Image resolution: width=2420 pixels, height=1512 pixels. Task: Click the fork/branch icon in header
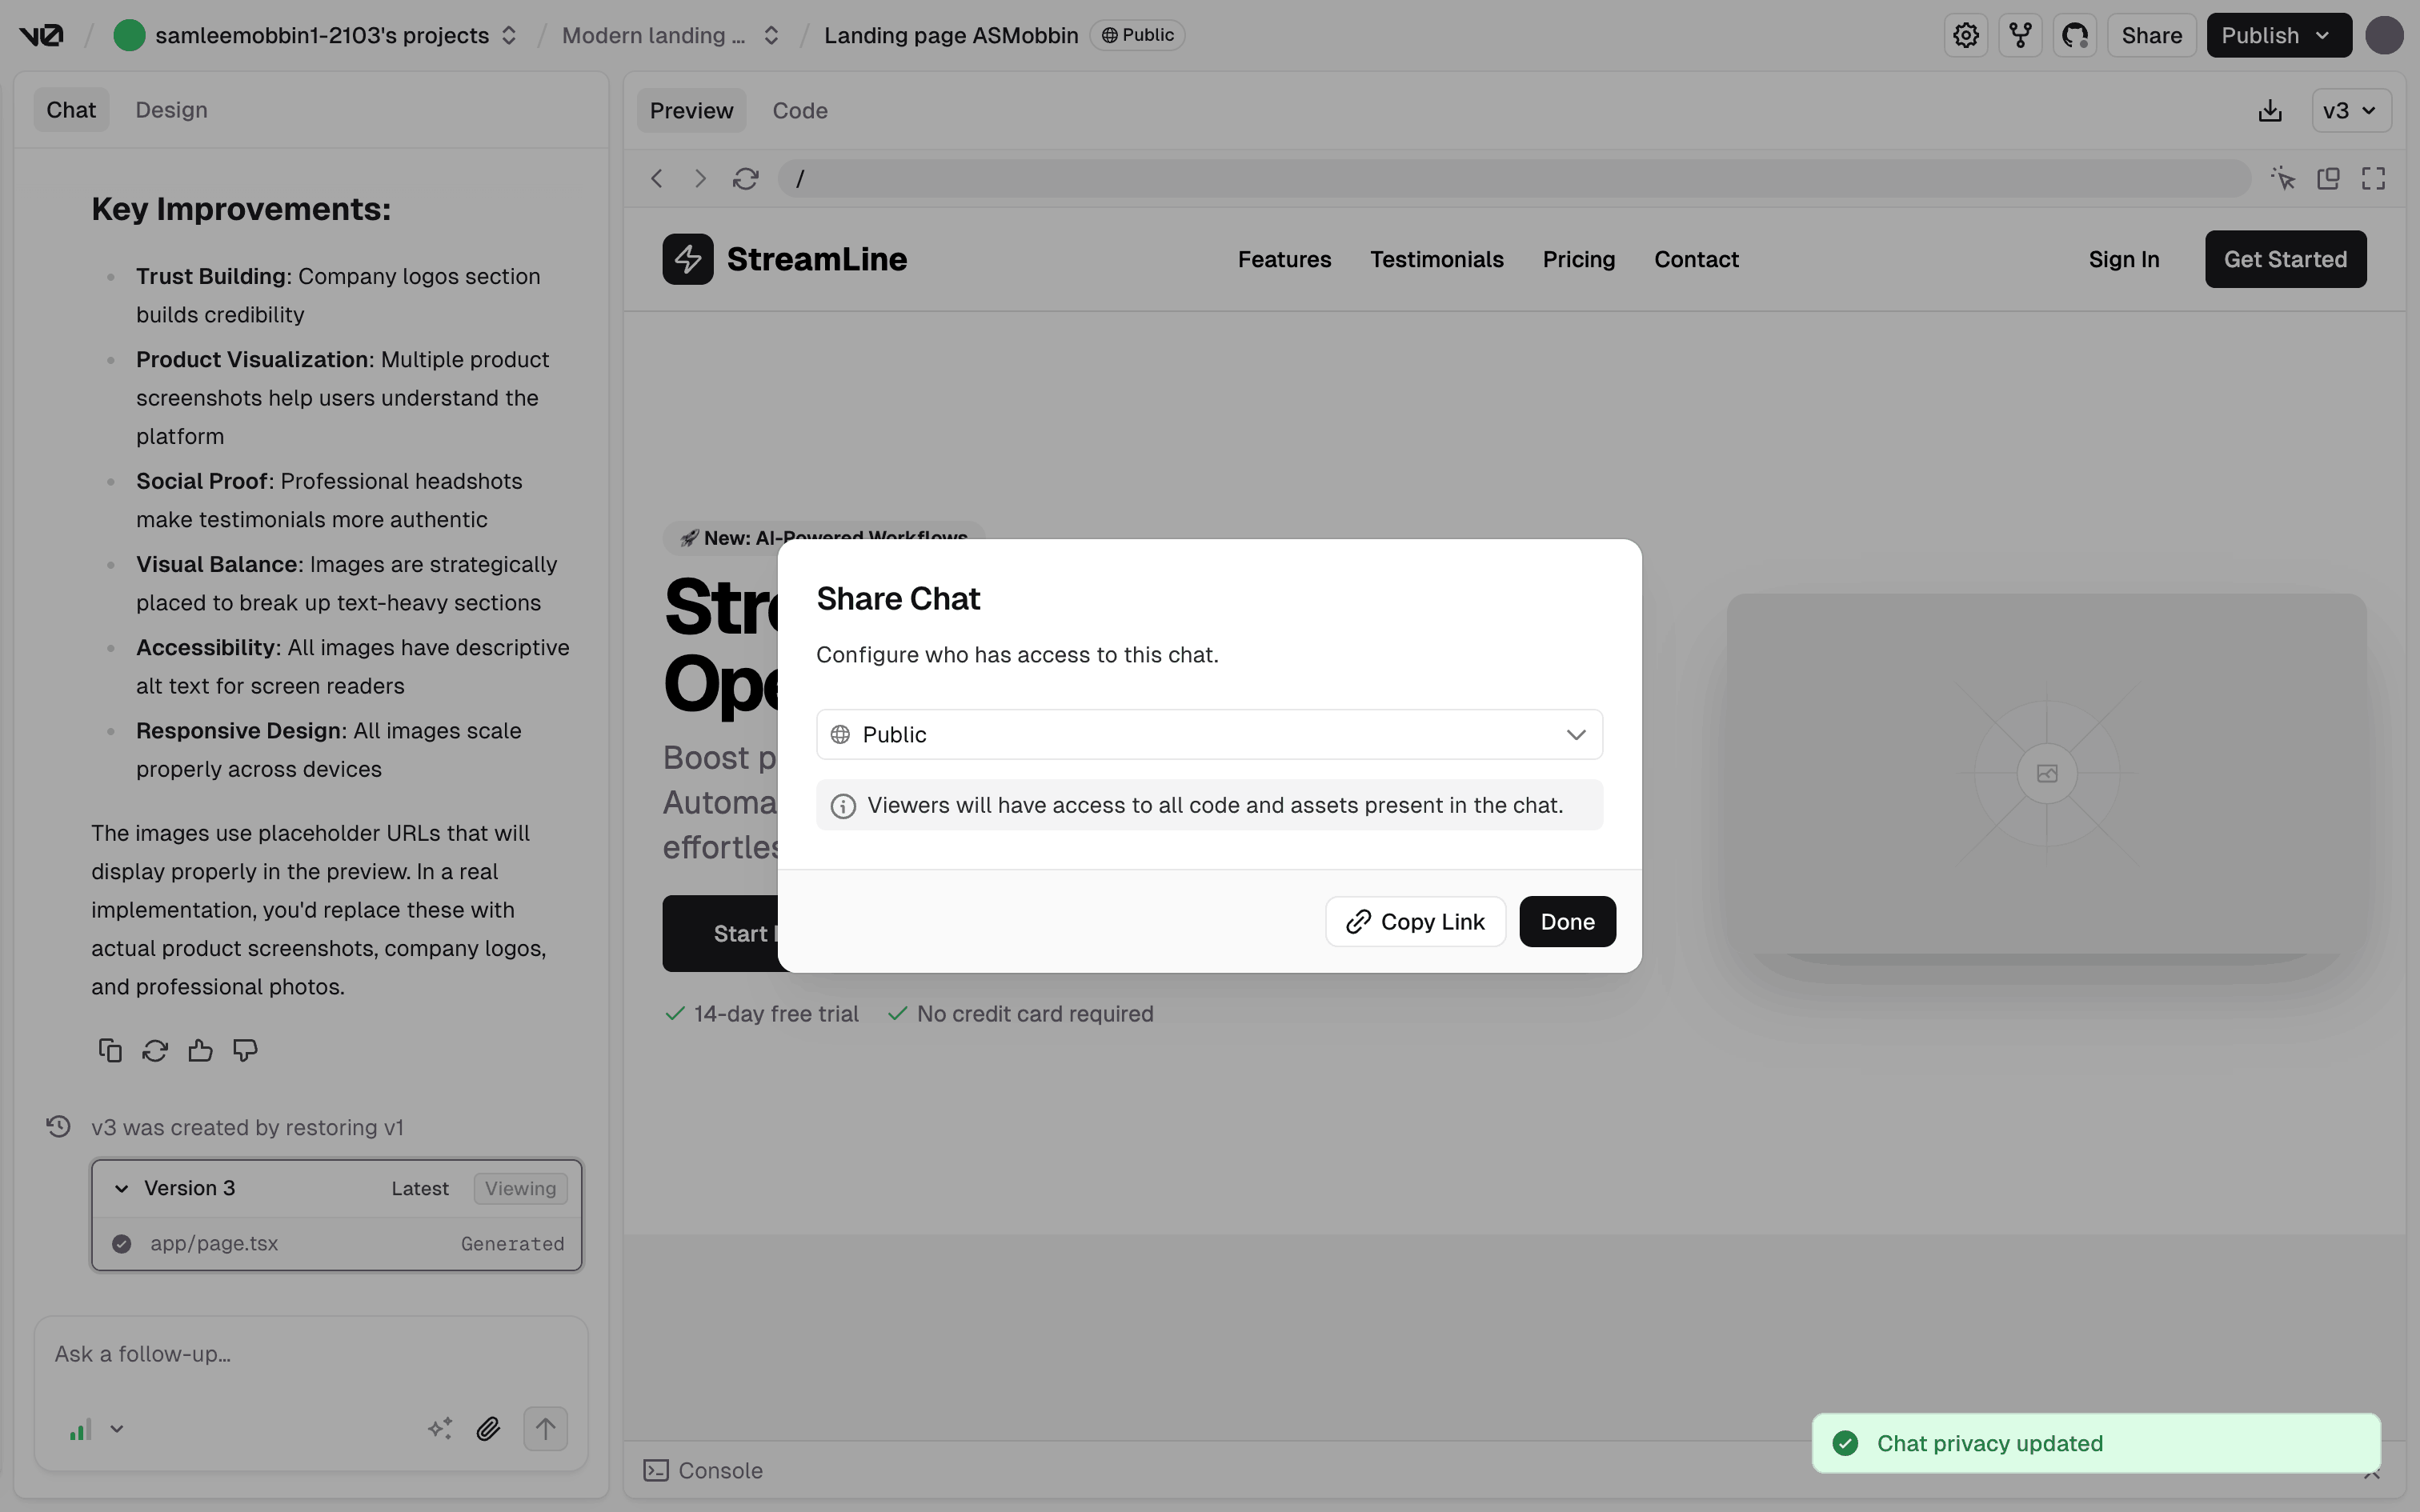2020,36
